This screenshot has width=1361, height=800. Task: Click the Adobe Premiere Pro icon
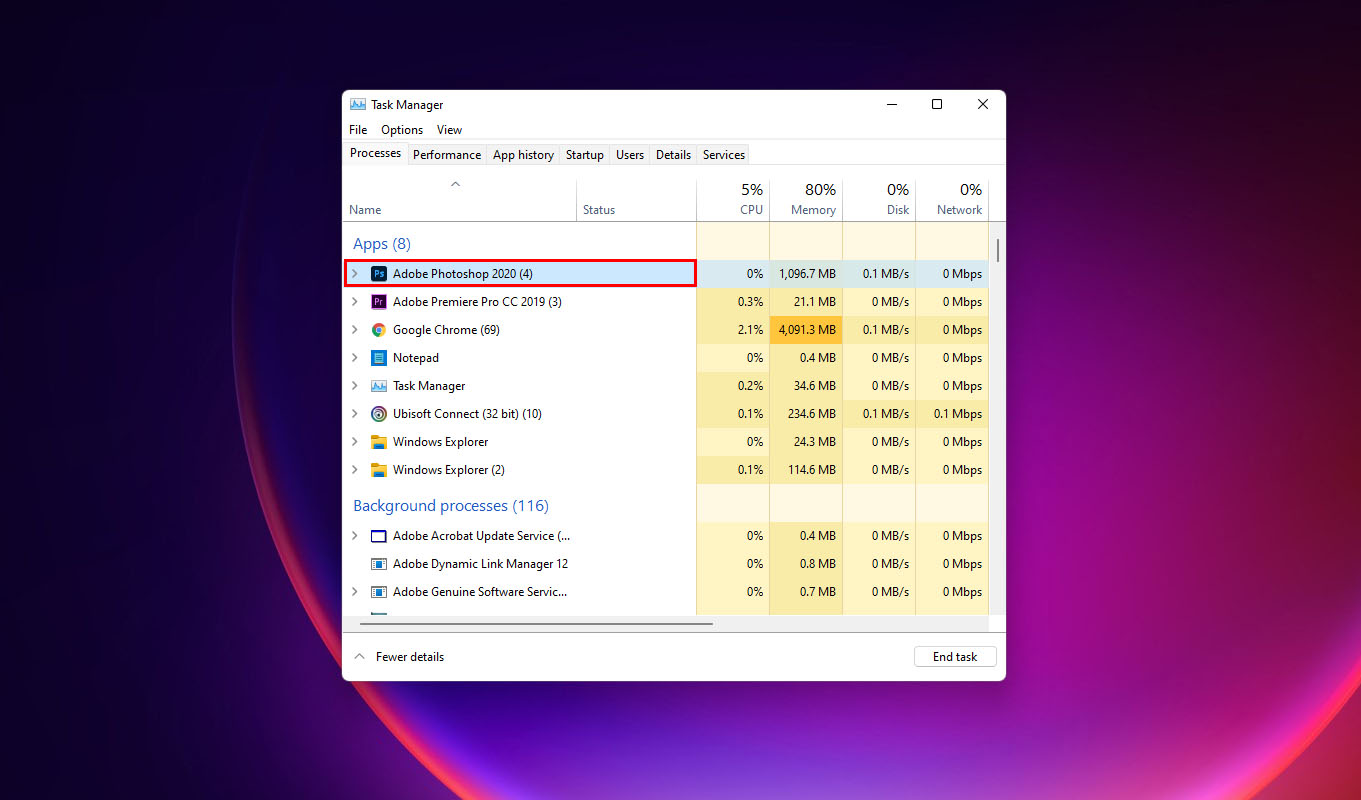click(x=379, y=301)
